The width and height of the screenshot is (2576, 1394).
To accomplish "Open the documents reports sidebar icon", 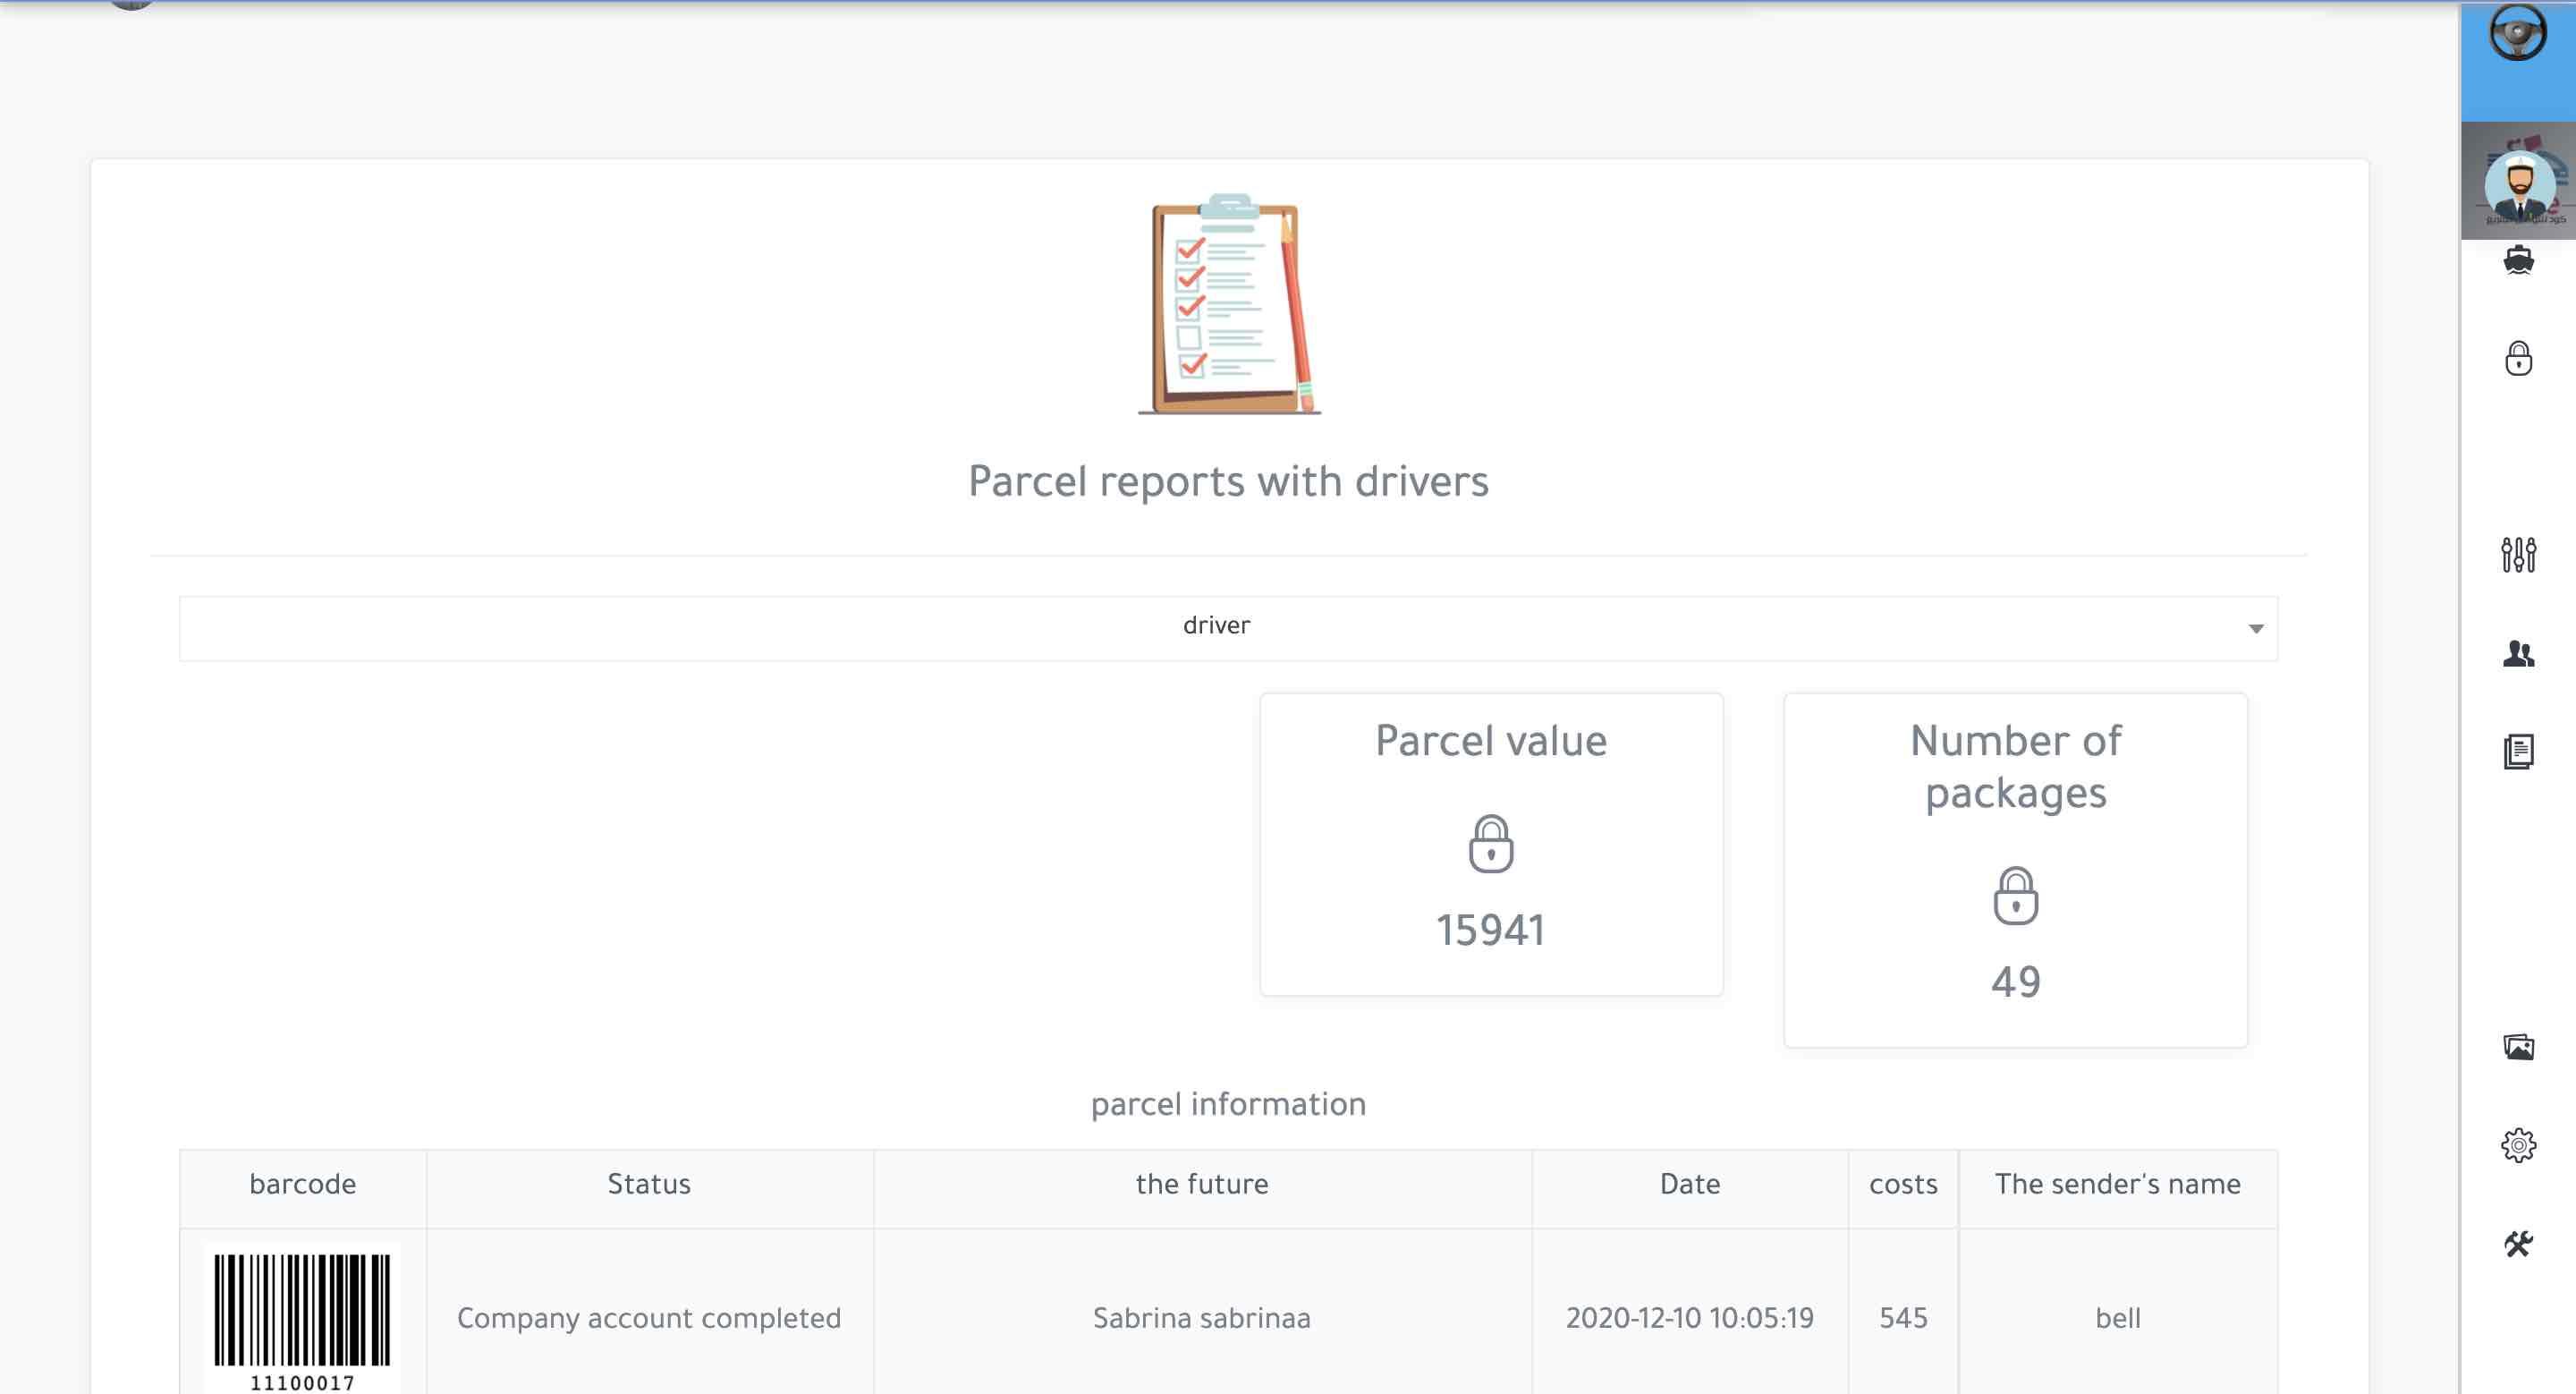I will (x=2518, y=751).
